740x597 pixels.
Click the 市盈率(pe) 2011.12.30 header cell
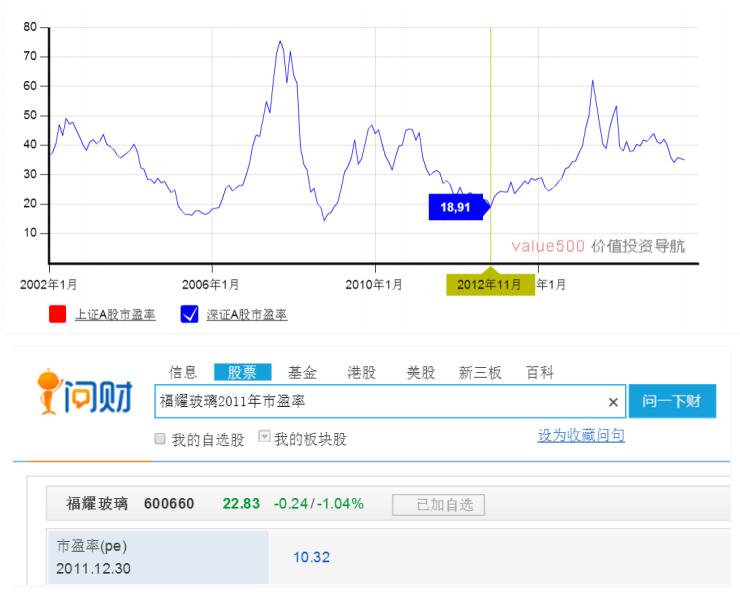pyautogui.click(x=158, y=557)
